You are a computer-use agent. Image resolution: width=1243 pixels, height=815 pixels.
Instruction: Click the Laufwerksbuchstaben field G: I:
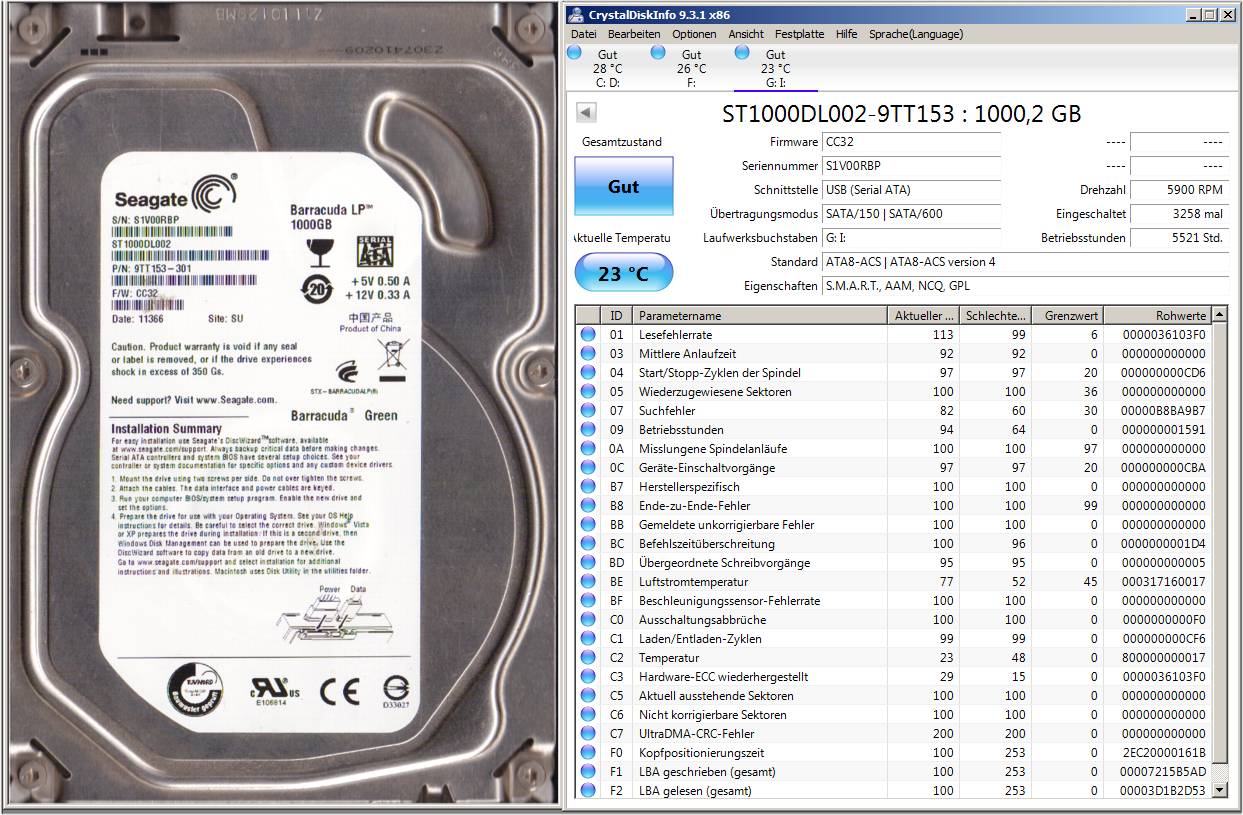point(911,238)
